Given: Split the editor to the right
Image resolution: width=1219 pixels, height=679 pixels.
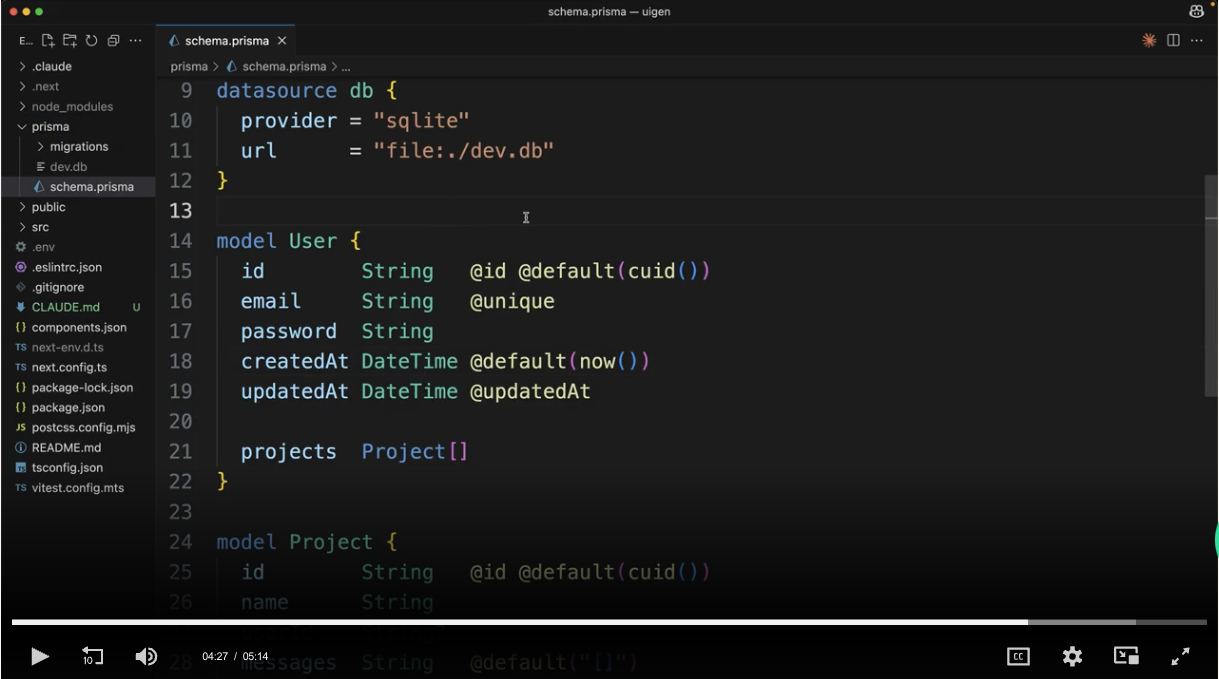Looking at the screenshot, I should tap(1173, 40).
